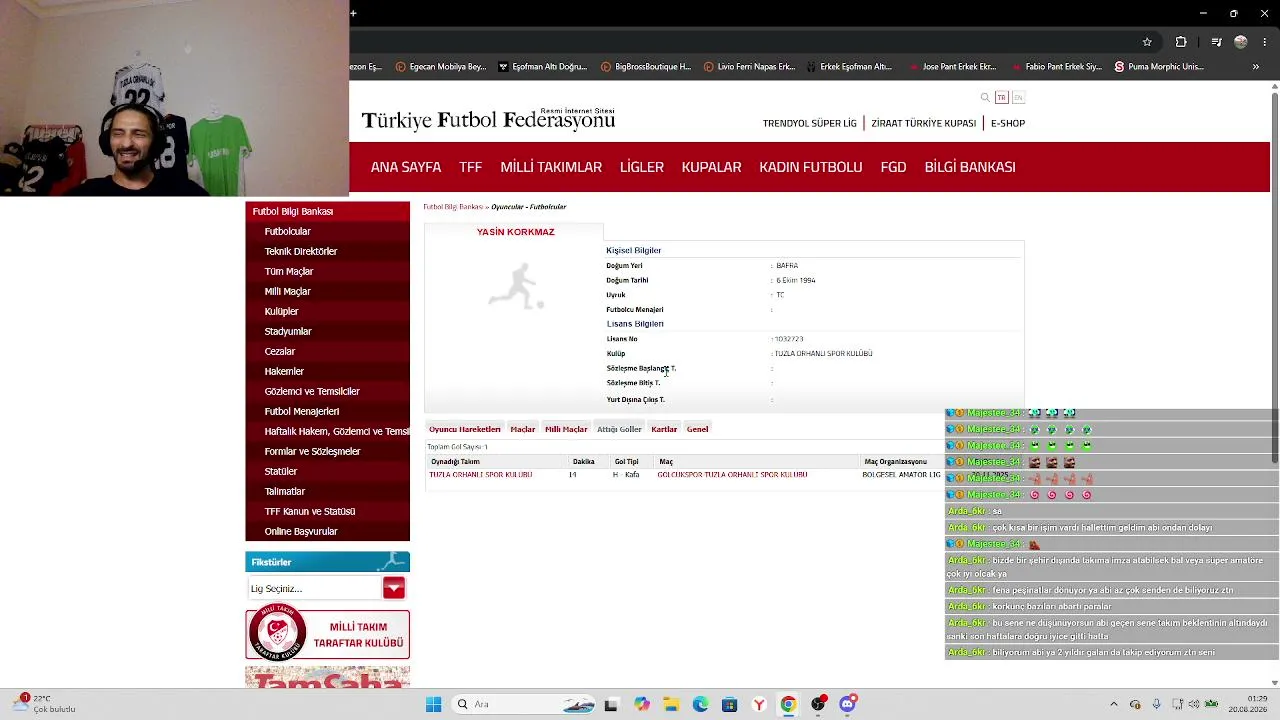
Task: Open the Windows Start button
Action: tap(433, 704)
